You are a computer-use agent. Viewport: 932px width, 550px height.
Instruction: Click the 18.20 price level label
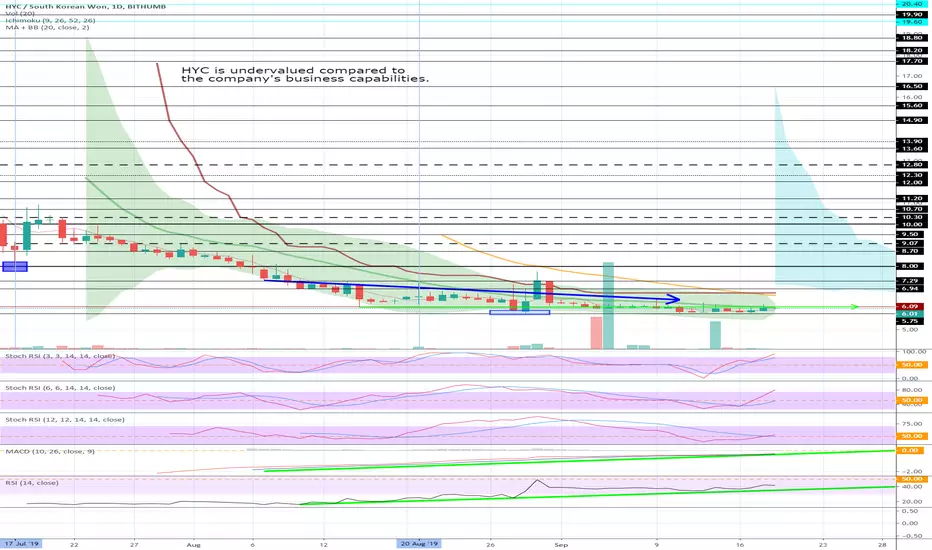click(912, 51)
